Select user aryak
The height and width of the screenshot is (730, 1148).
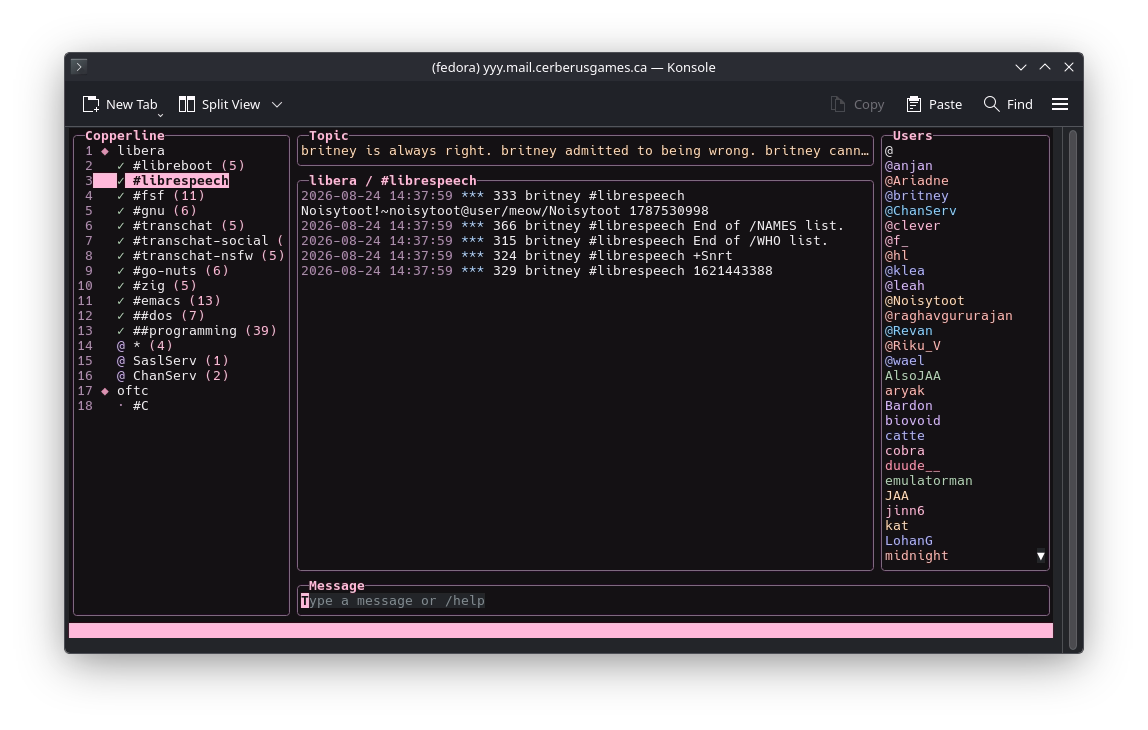tap(904, 391)
